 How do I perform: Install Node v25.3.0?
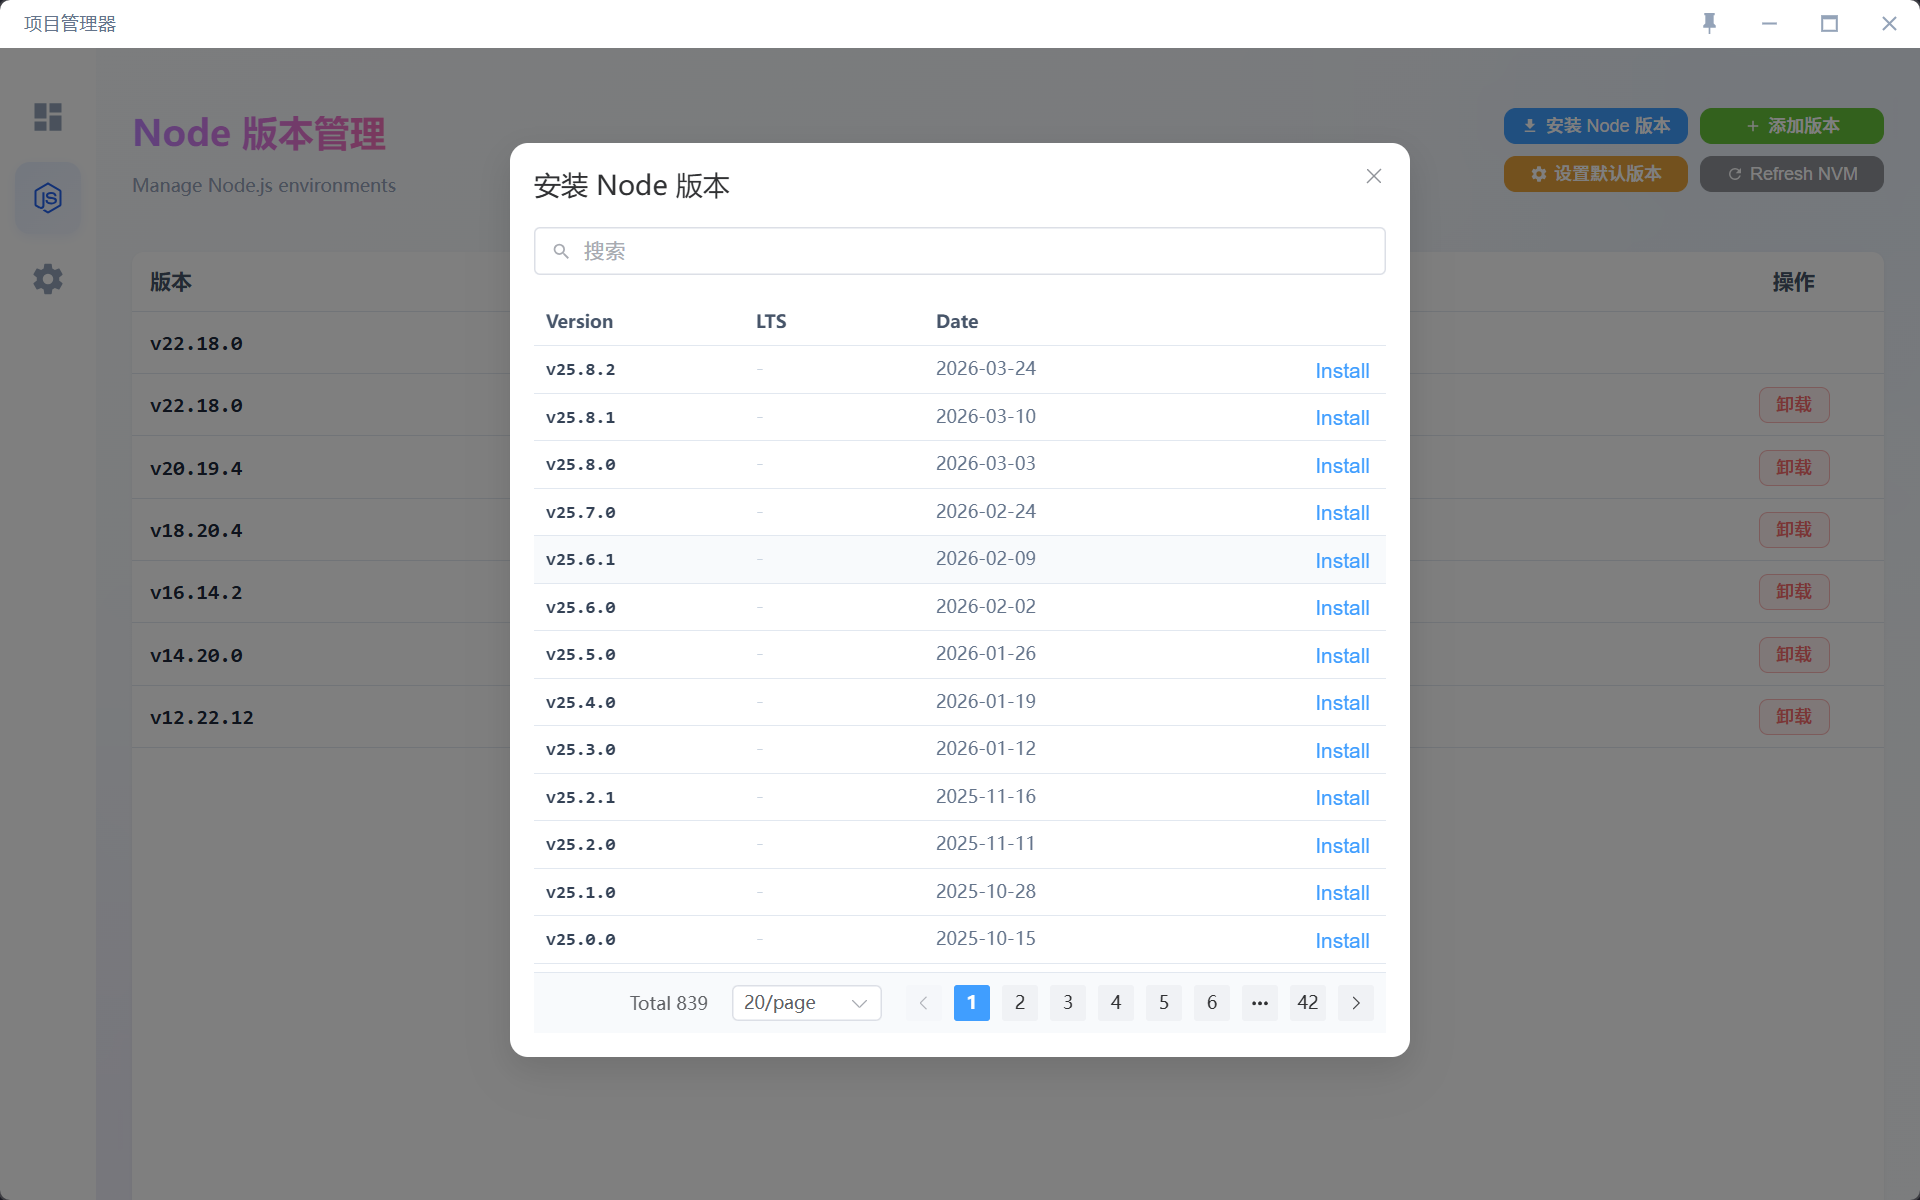tap(1342, 751)
